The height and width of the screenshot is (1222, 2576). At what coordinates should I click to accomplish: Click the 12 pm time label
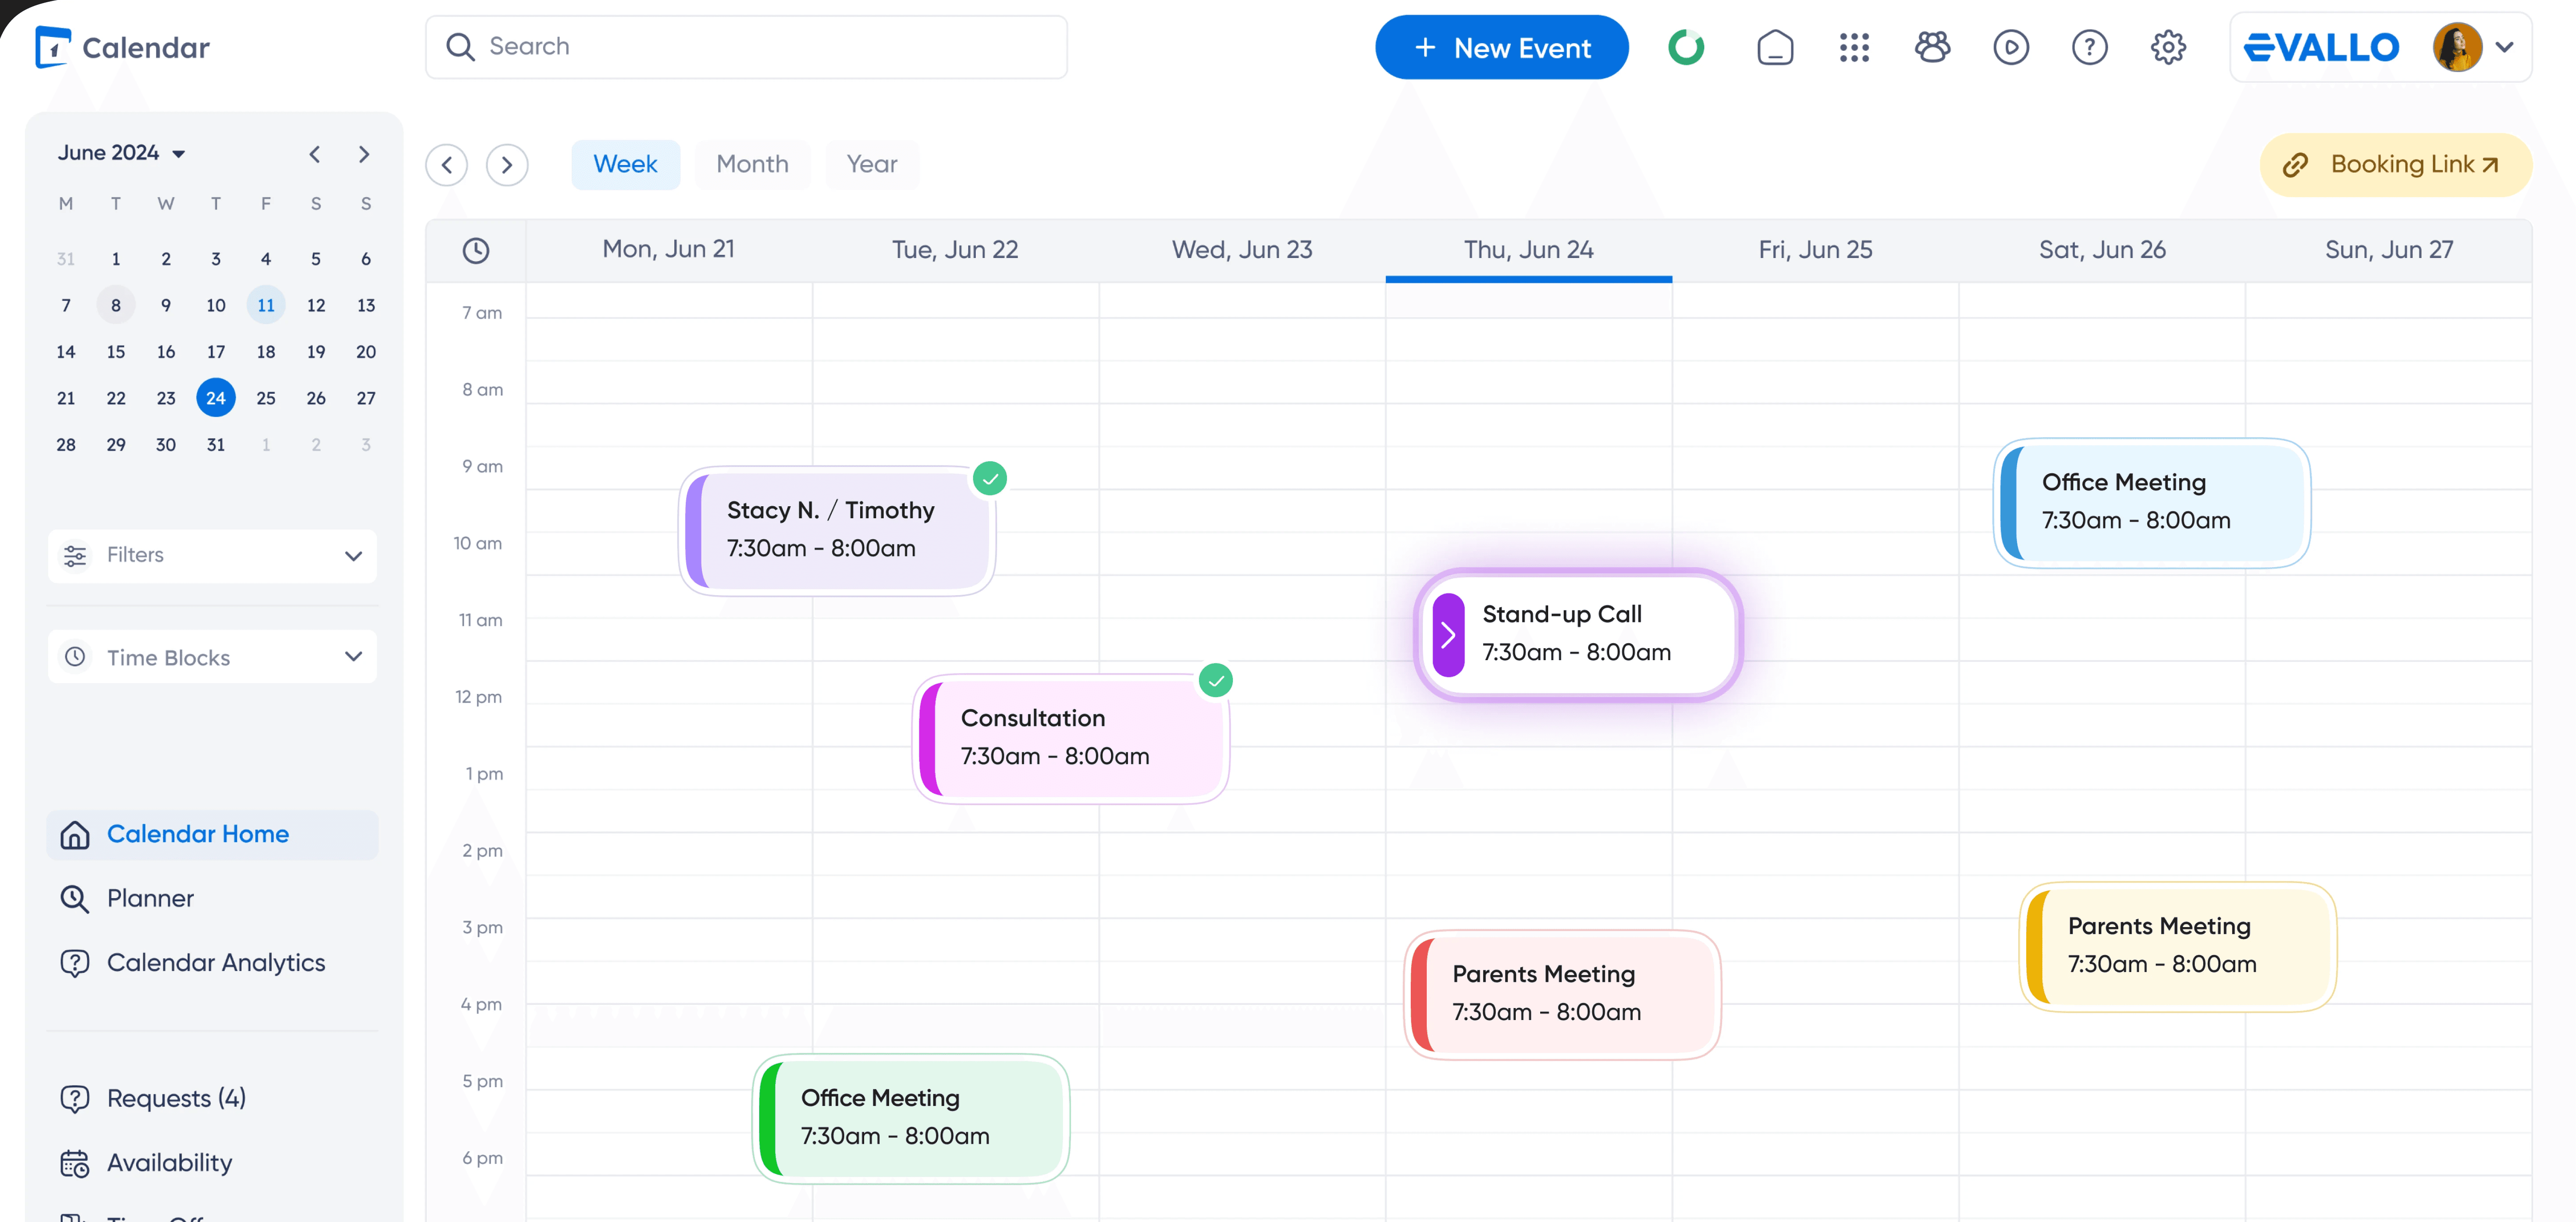tap(479, 697)
